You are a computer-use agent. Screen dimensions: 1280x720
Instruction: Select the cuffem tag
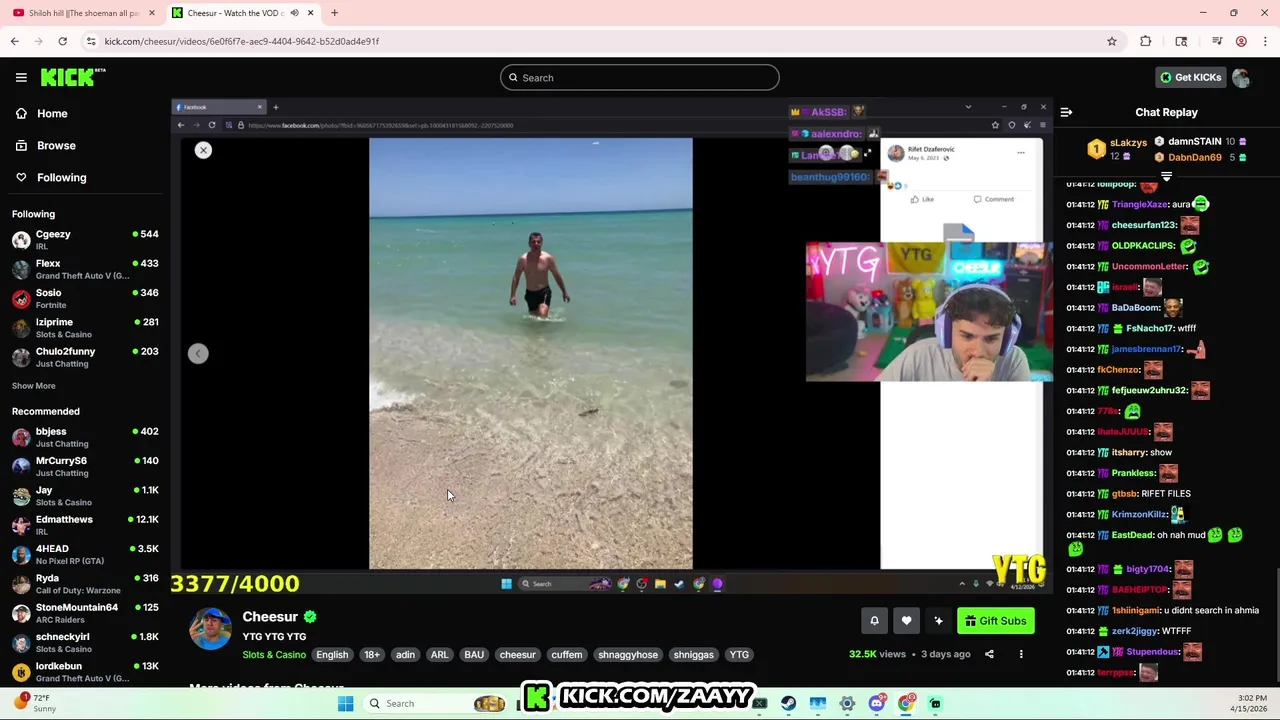566,655
